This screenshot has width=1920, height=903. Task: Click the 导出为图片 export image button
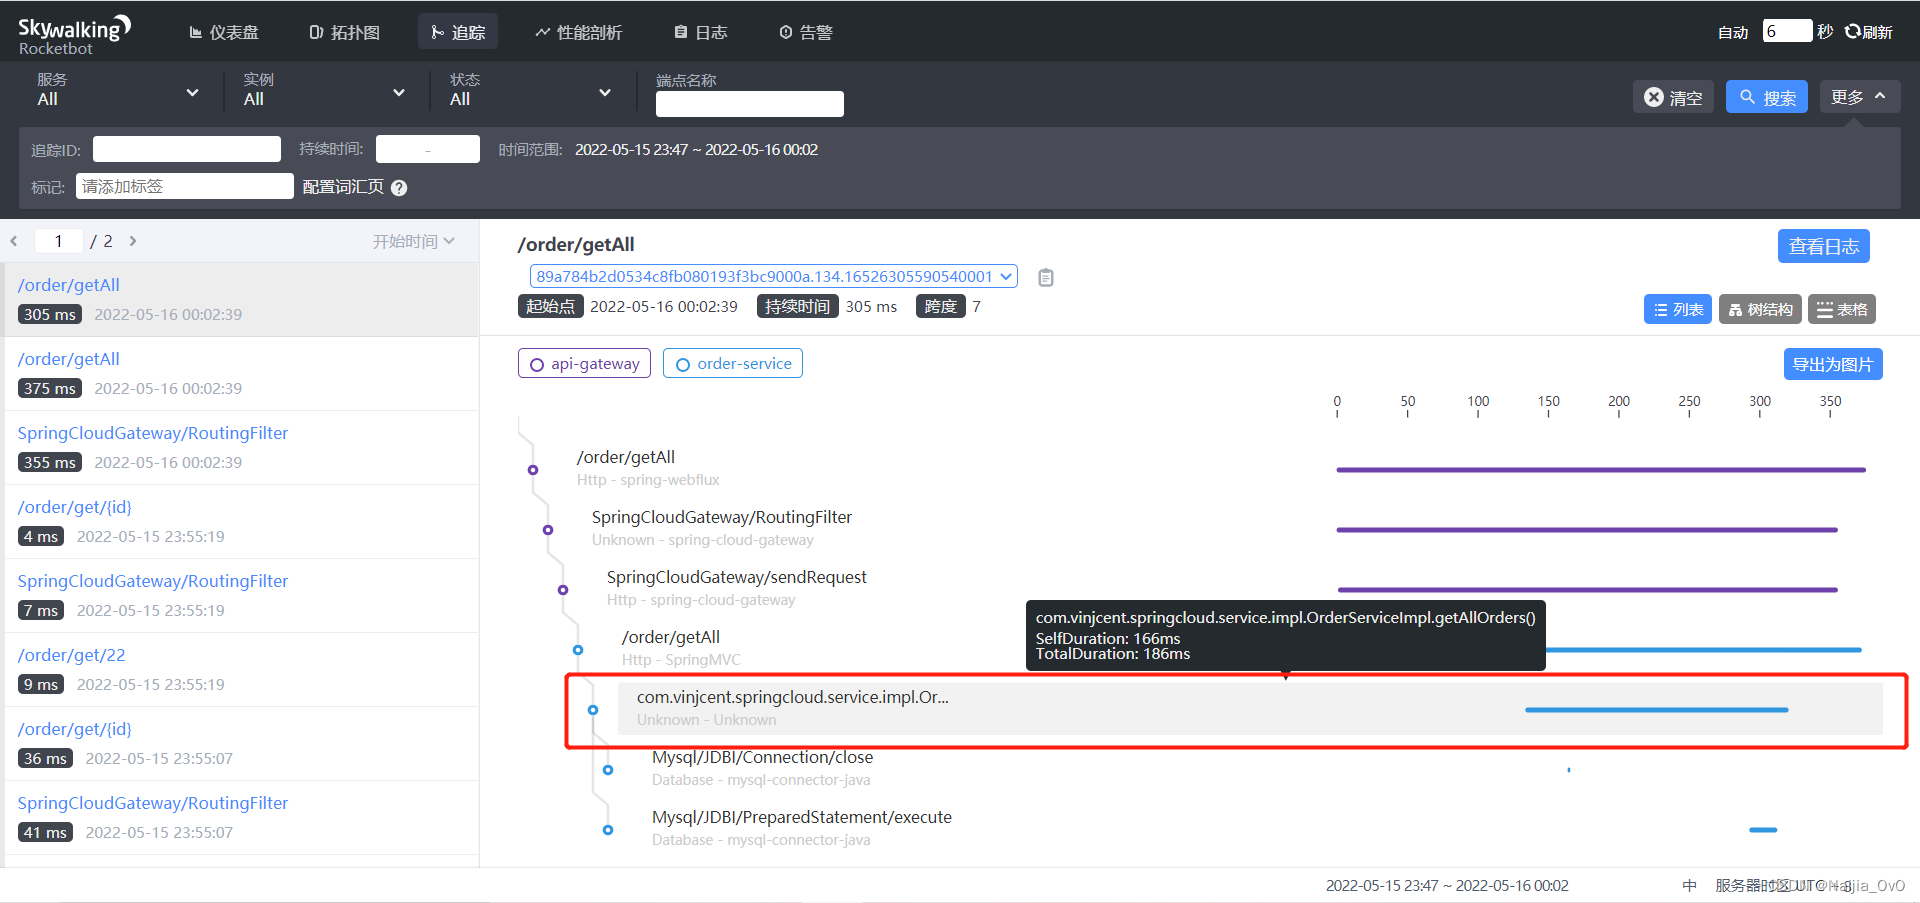click(1832, 364)
